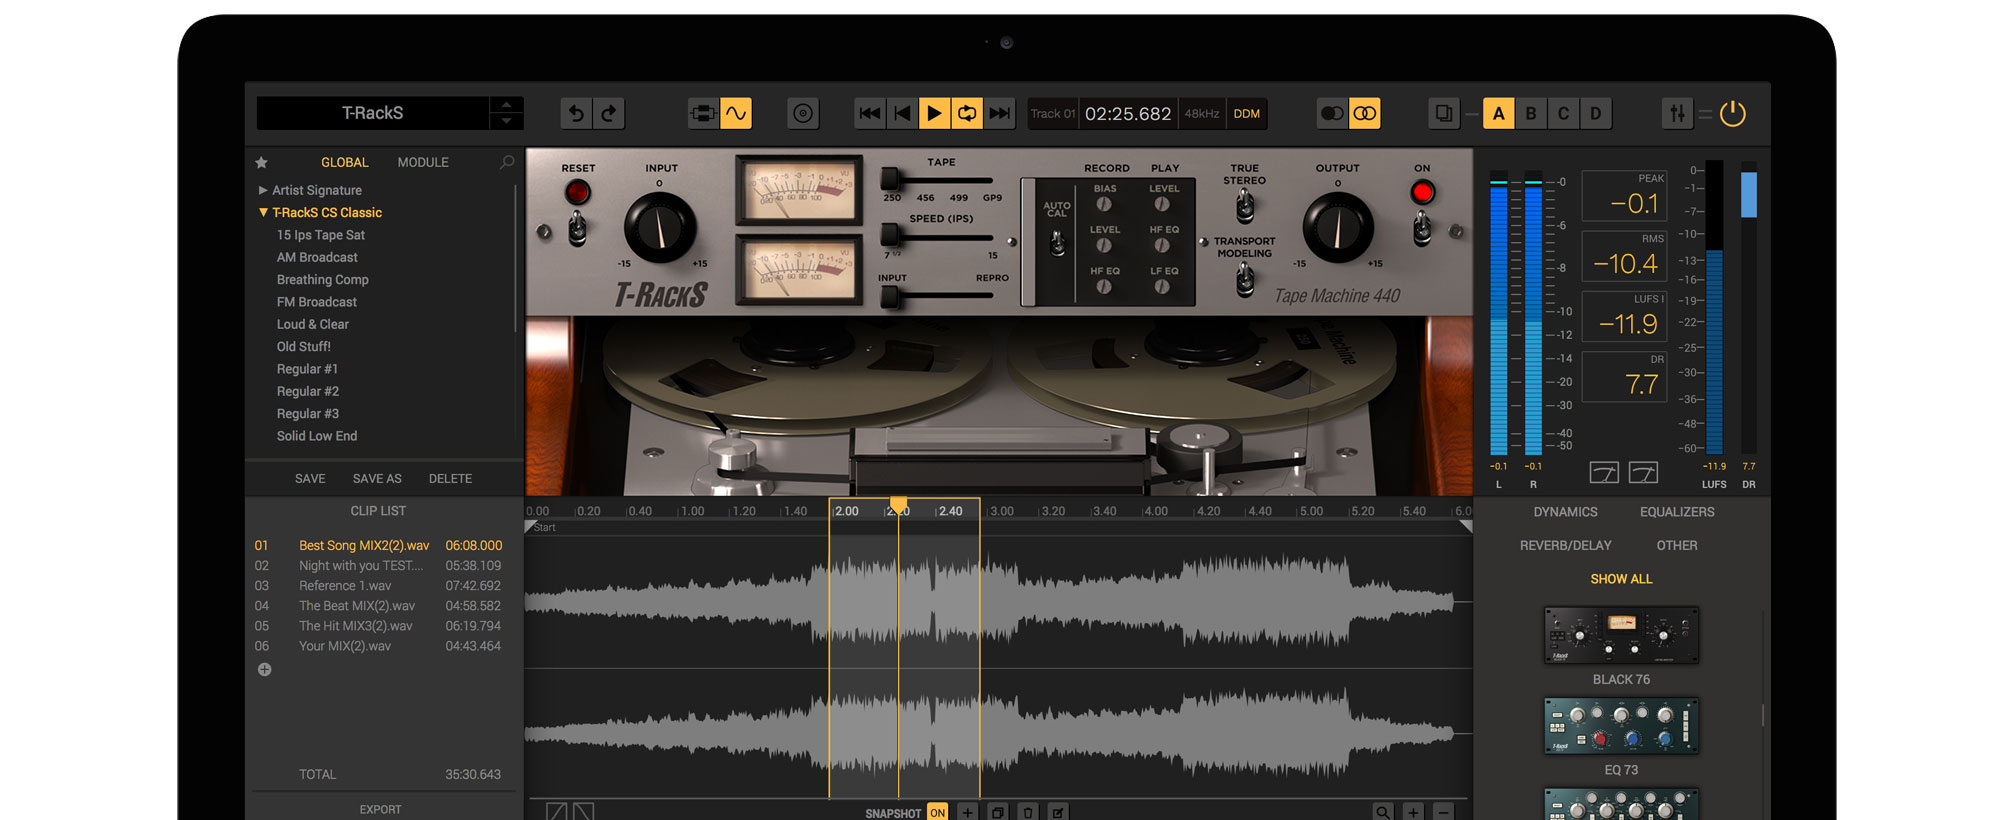The width and height of the screenshot is (2000, 820).
Task: Go back to the track start
Action: click(x=902, y=114)
